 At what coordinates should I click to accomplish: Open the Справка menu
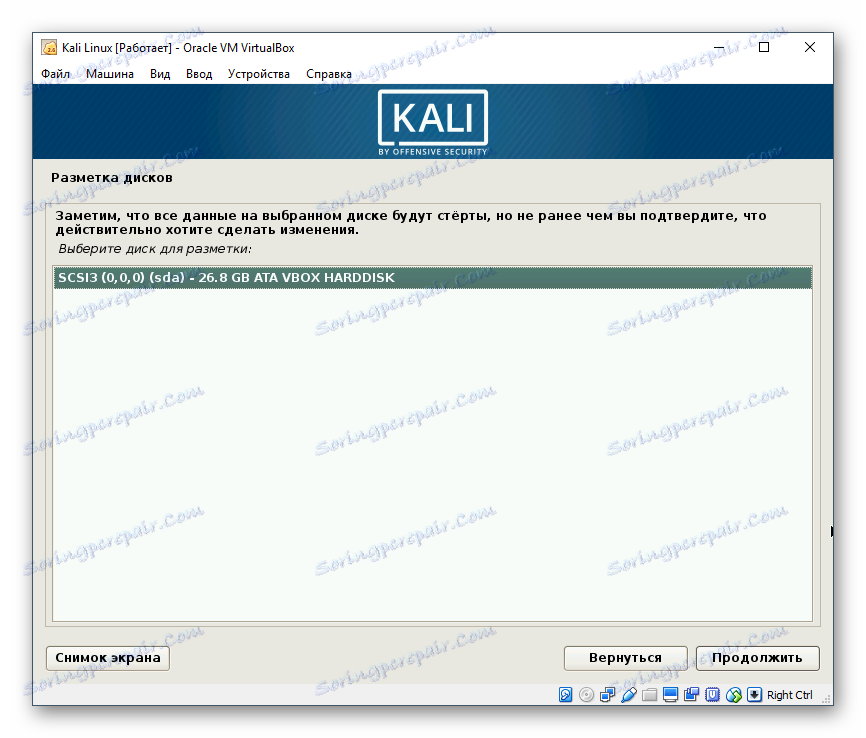pyautogui.click(x=329, y=73)
